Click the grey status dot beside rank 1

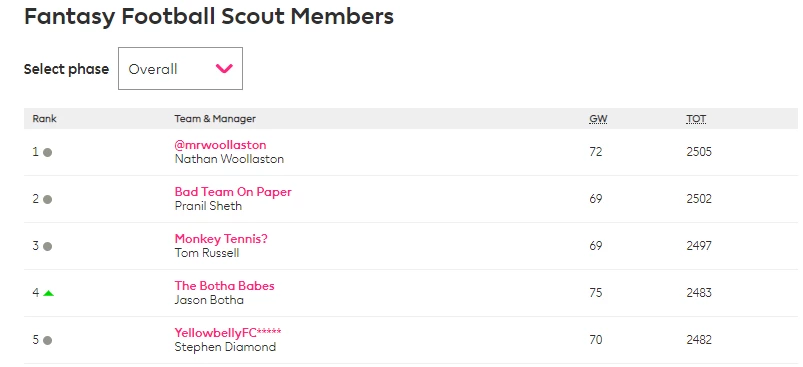click(x=48, y=153)
